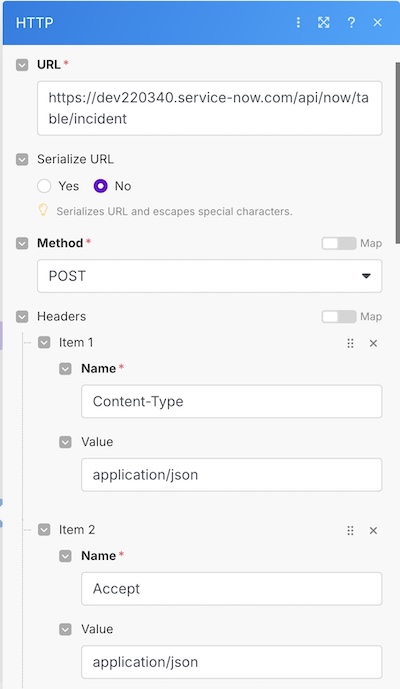Viewport: 400px width, 689px height.
Task: Select Yes for Serialize URL
Action: (44, 186)
